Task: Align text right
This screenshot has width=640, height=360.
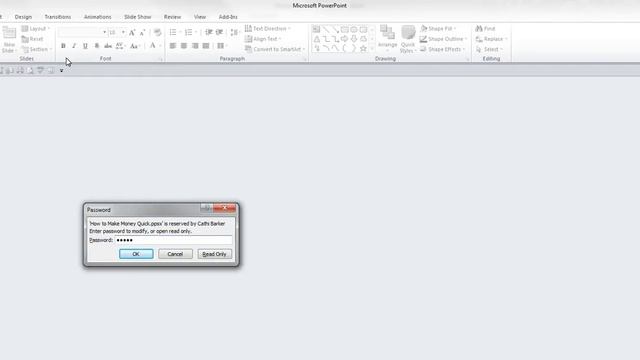Action: point(195,46)
